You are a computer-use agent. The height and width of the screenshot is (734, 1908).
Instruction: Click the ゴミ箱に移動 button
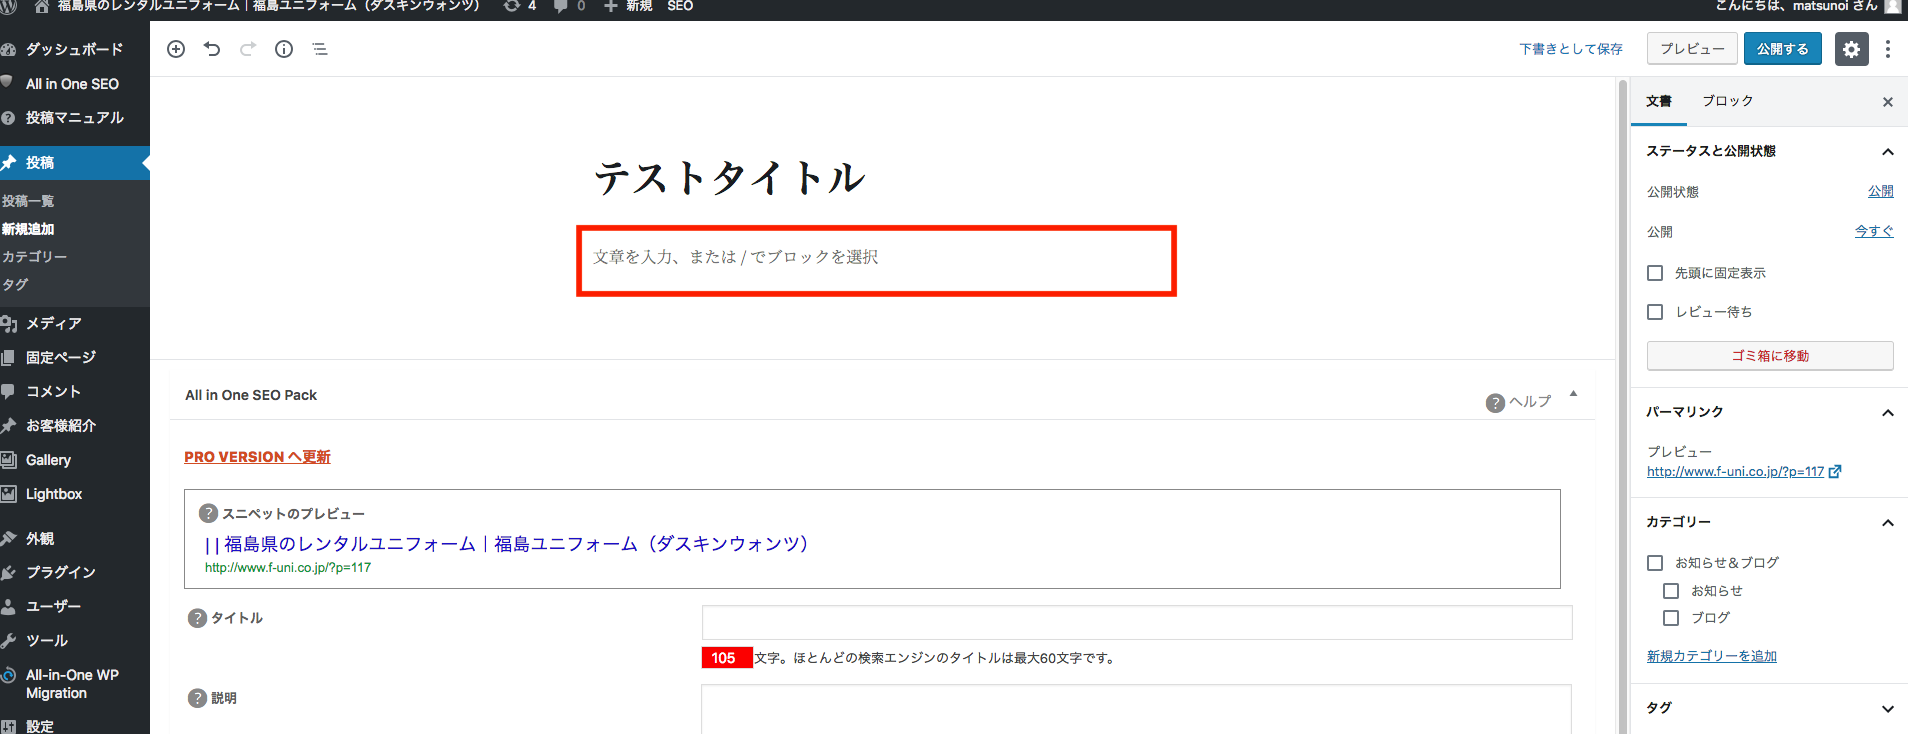click(x=1769, y=356)
